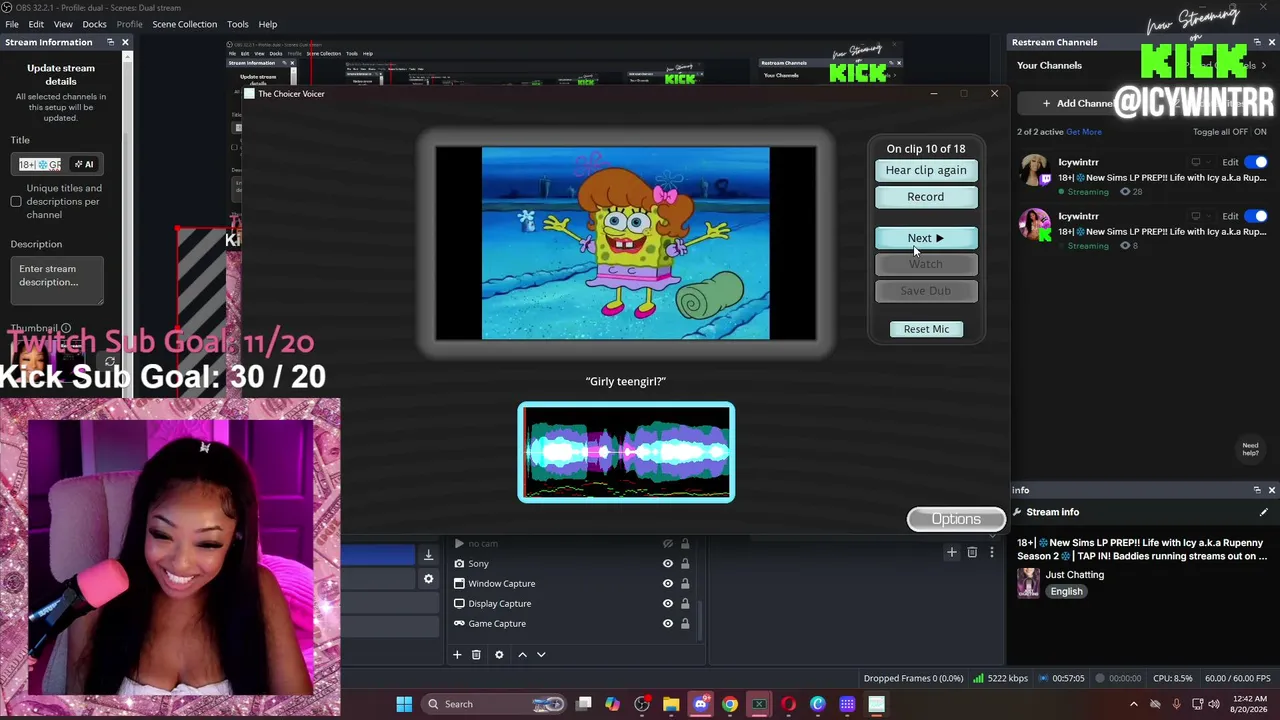This screenshot has width=1280, height=720.
Task: Click the Windows taskbar search box
Action: 495,704
